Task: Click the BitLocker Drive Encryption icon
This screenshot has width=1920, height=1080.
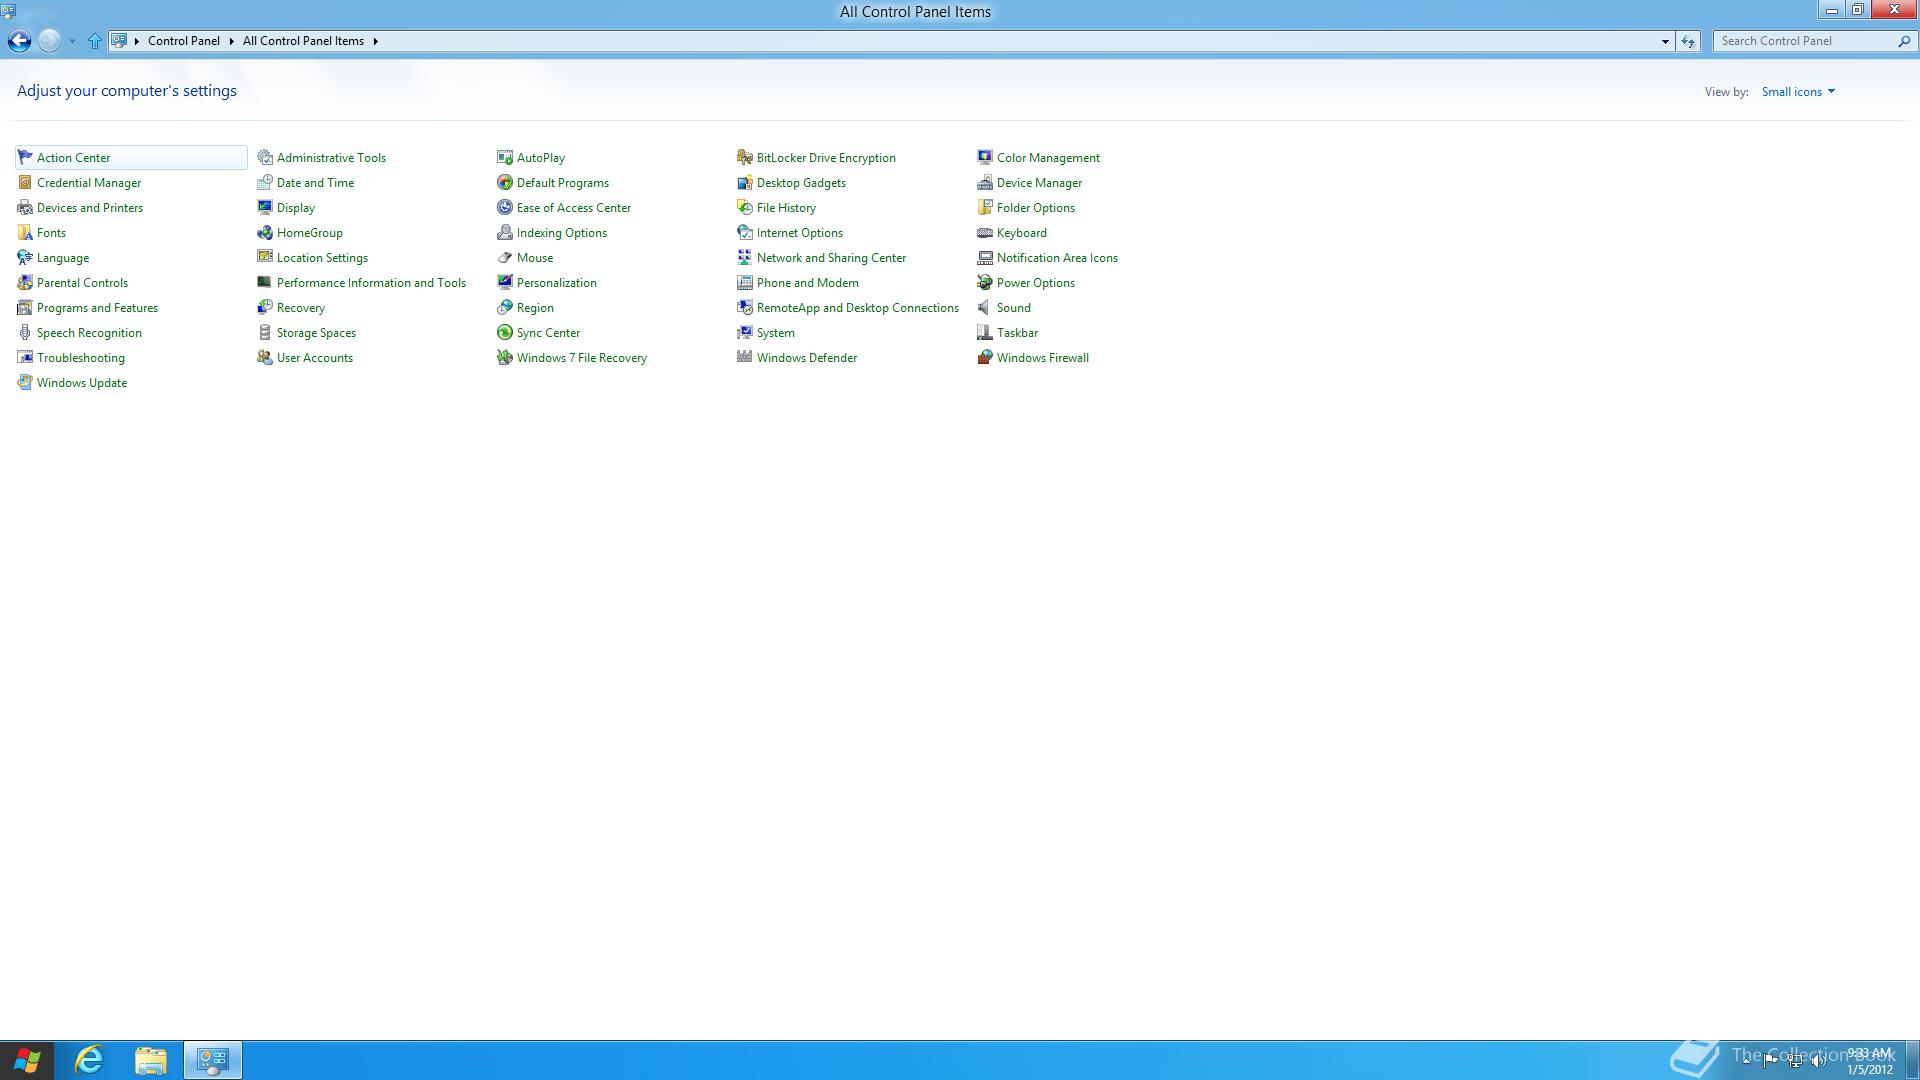Action: [x=745, y=157]
